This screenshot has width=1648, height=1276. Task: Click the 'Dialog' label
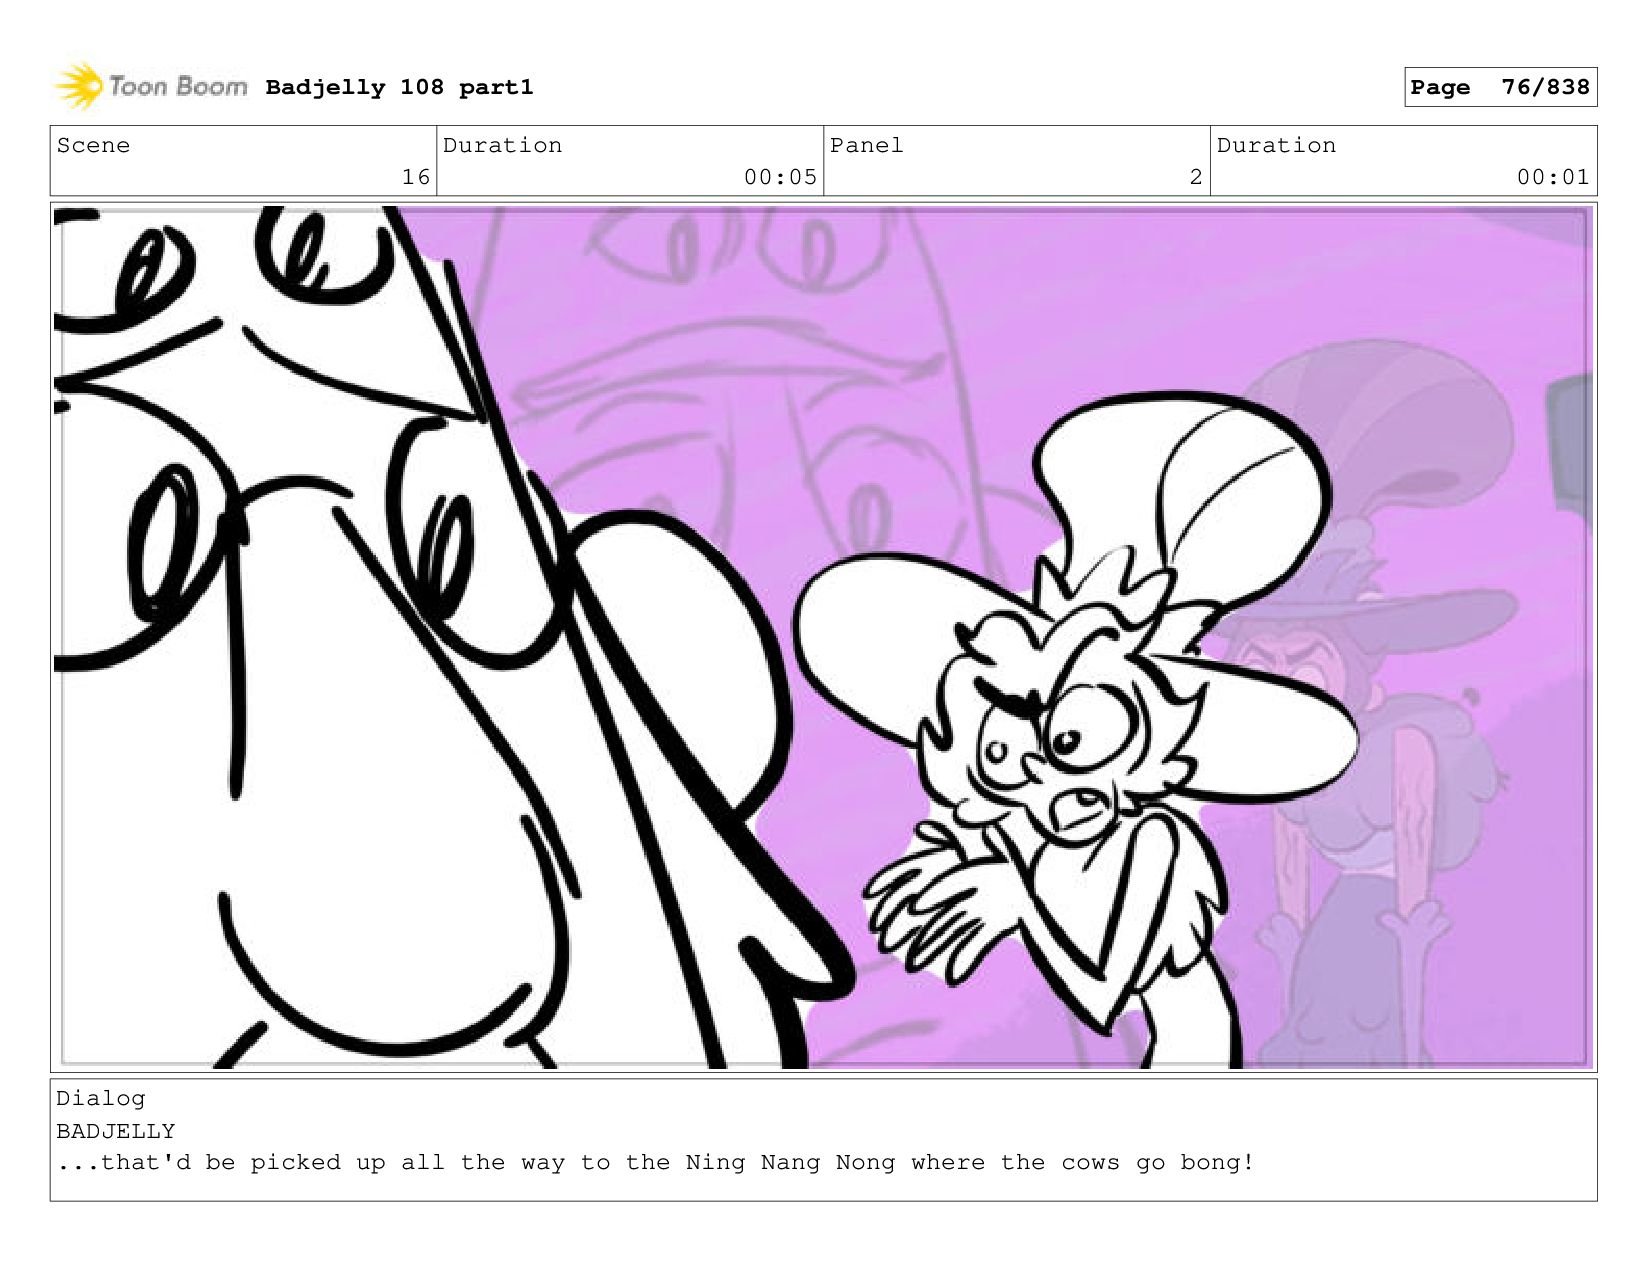pos(101,1098)
